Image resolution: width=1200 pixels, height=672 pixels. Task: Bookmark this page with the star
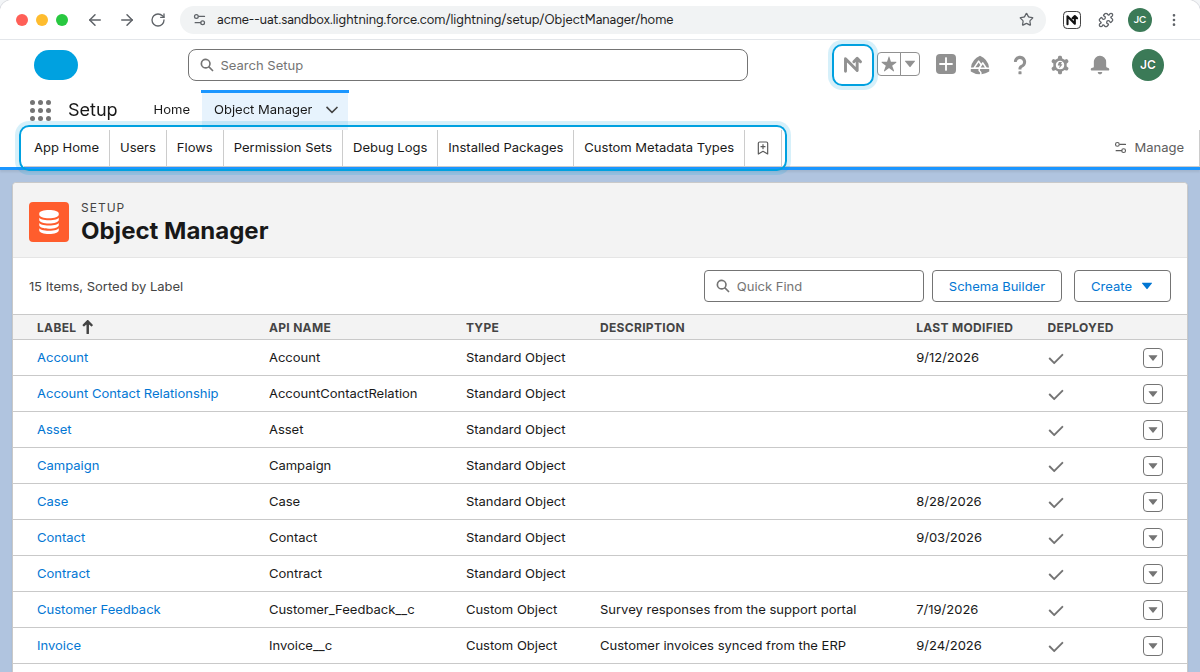click(x=1026, y=20)
